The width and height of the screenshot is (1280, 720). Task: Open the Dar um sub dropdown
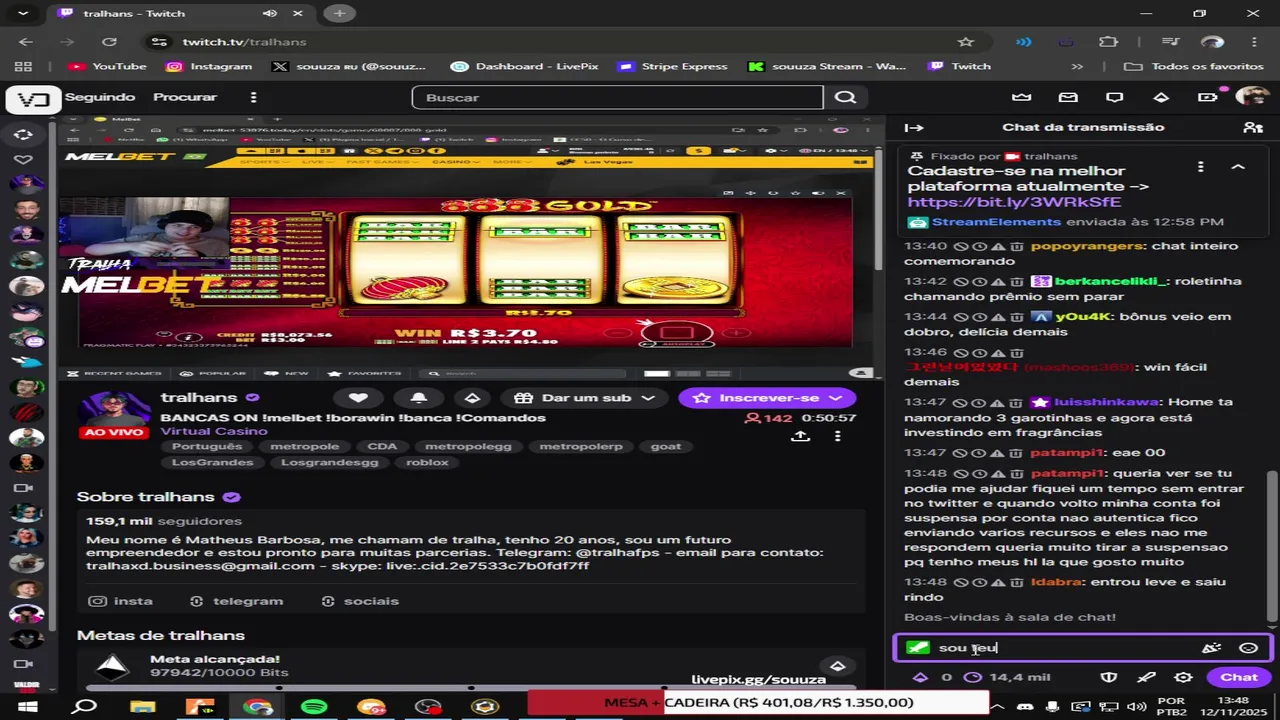585,397
